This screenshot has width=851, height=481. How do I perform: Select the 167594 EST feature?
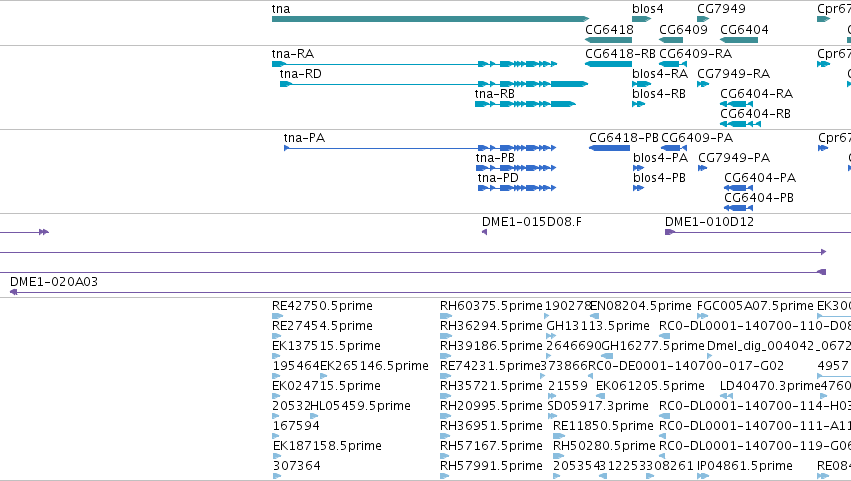[x=275, y=436]
